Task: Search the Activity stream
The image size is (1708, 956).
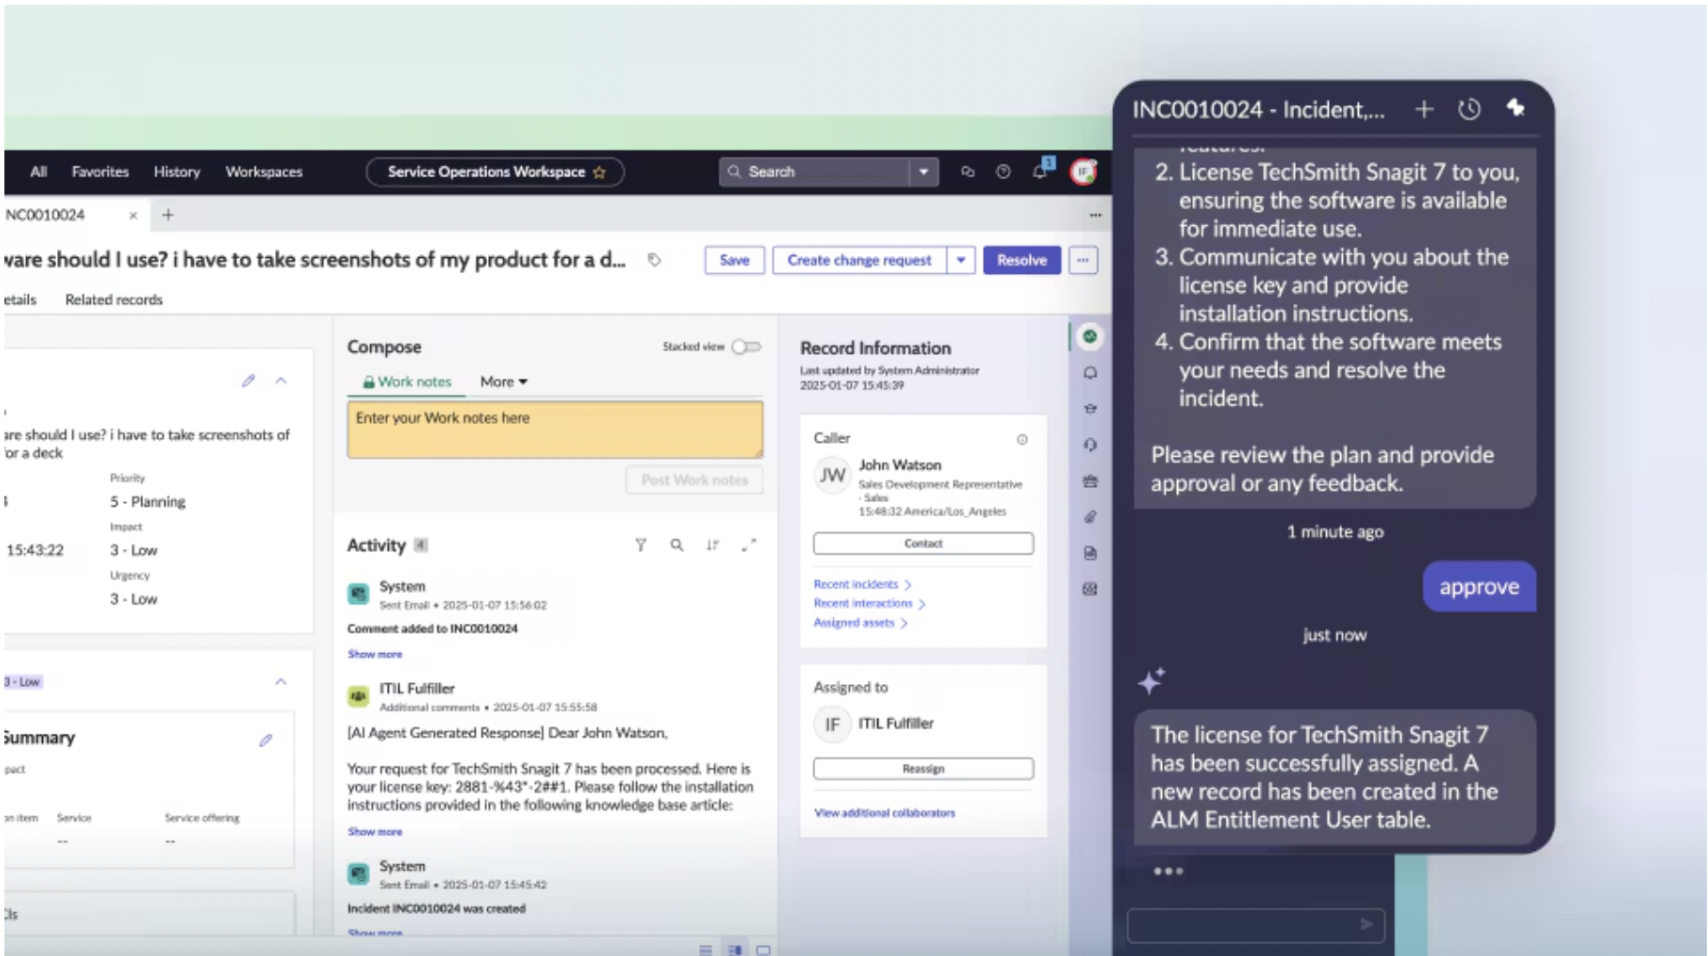Action: click(x=677, y=545)
